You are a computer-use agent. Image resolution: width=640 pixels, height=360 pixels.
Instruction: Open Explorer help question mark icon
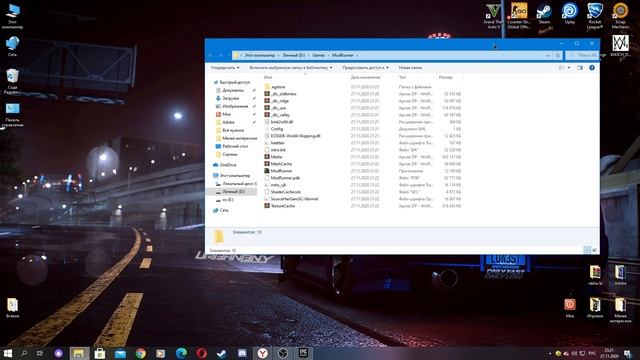point(592,67)
